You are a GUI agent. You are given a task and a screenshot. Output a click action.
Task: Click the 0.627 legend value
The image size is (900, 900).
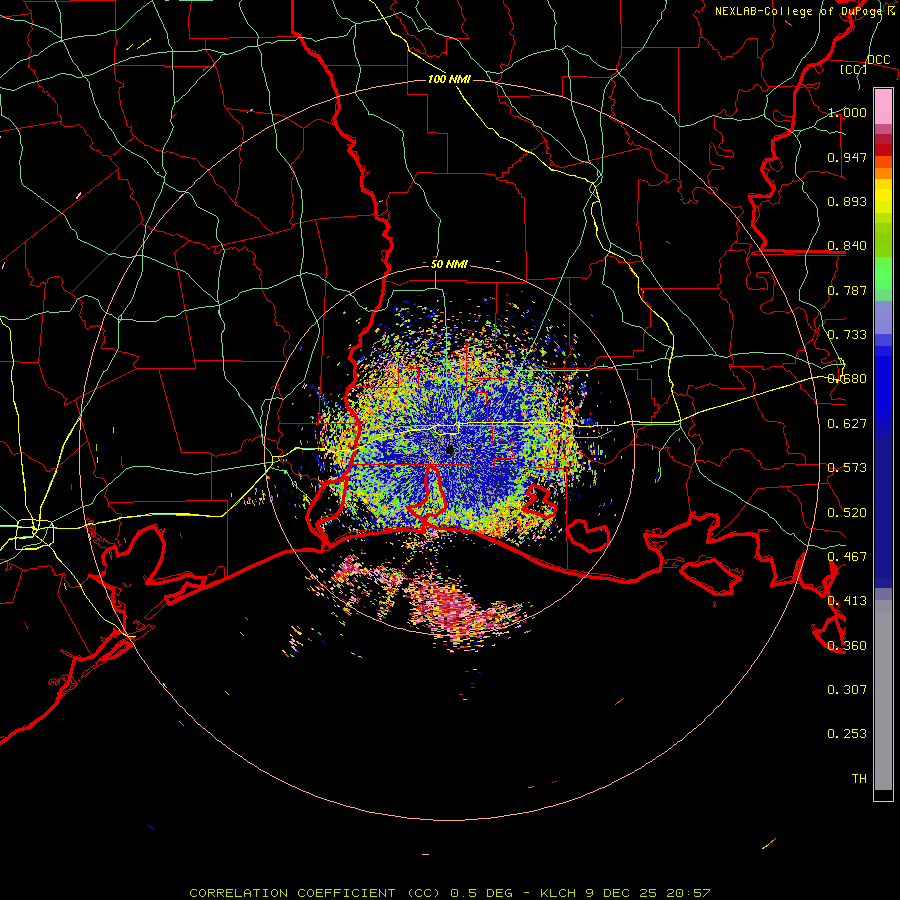(x=847, y=424)
